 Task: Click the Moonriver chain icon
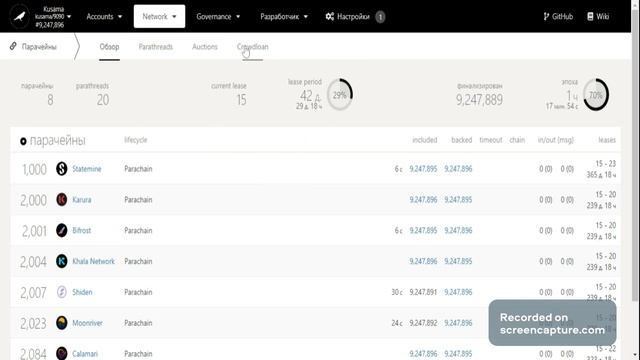pos(62,323)
